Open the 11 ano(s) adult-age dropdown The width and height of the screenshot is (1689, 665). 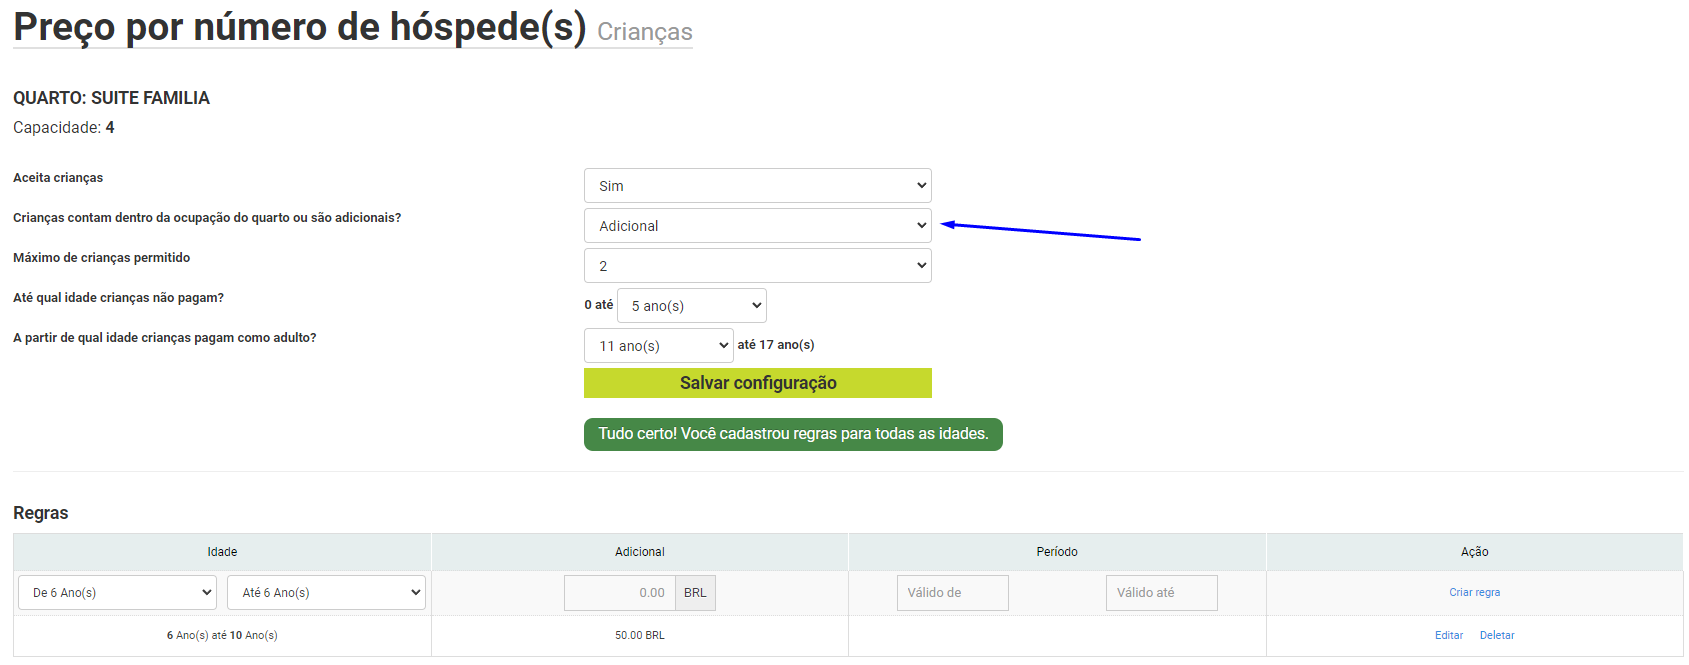[658, 346]
